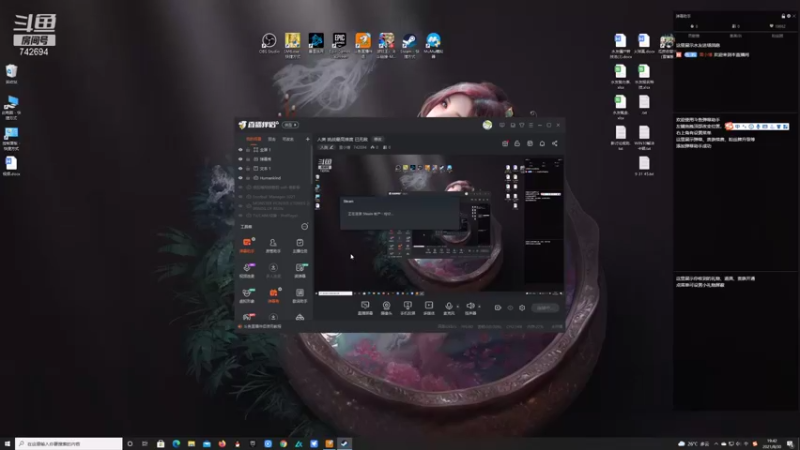This screenshot has height=450, width=800.
Task: Click the Windows Start button
Action: [7, 444]
